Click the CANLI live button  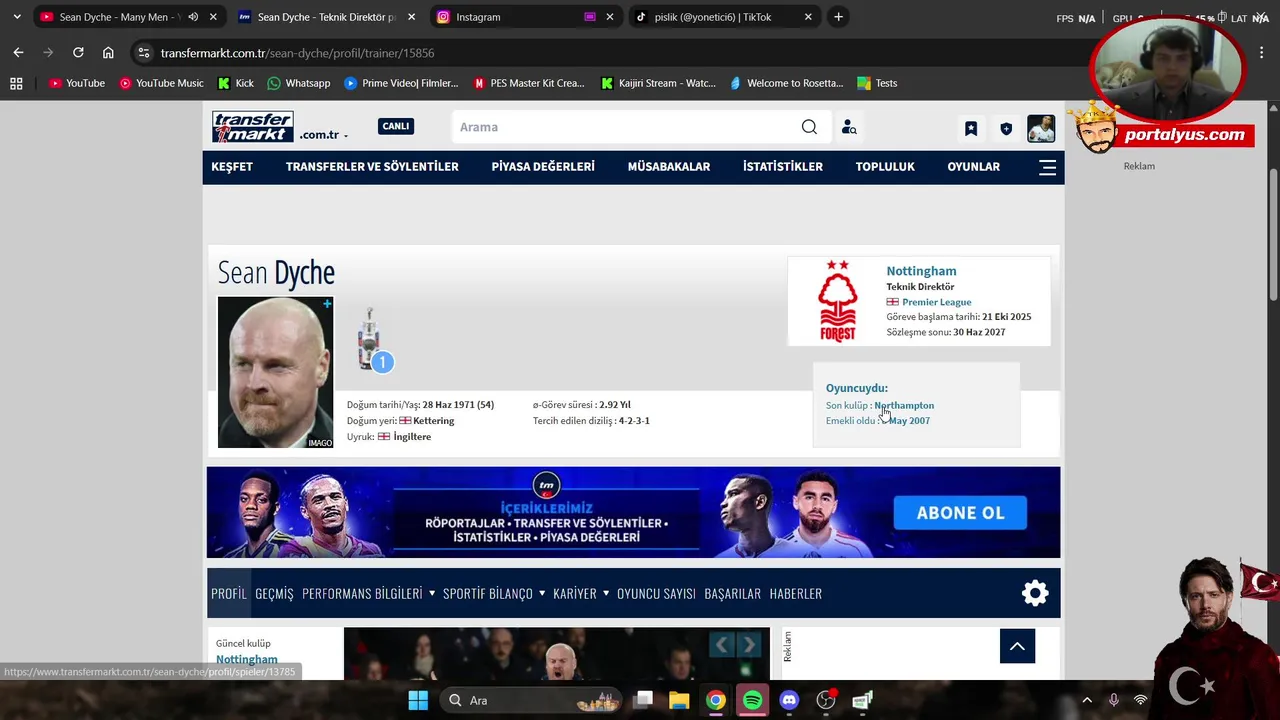396,126
